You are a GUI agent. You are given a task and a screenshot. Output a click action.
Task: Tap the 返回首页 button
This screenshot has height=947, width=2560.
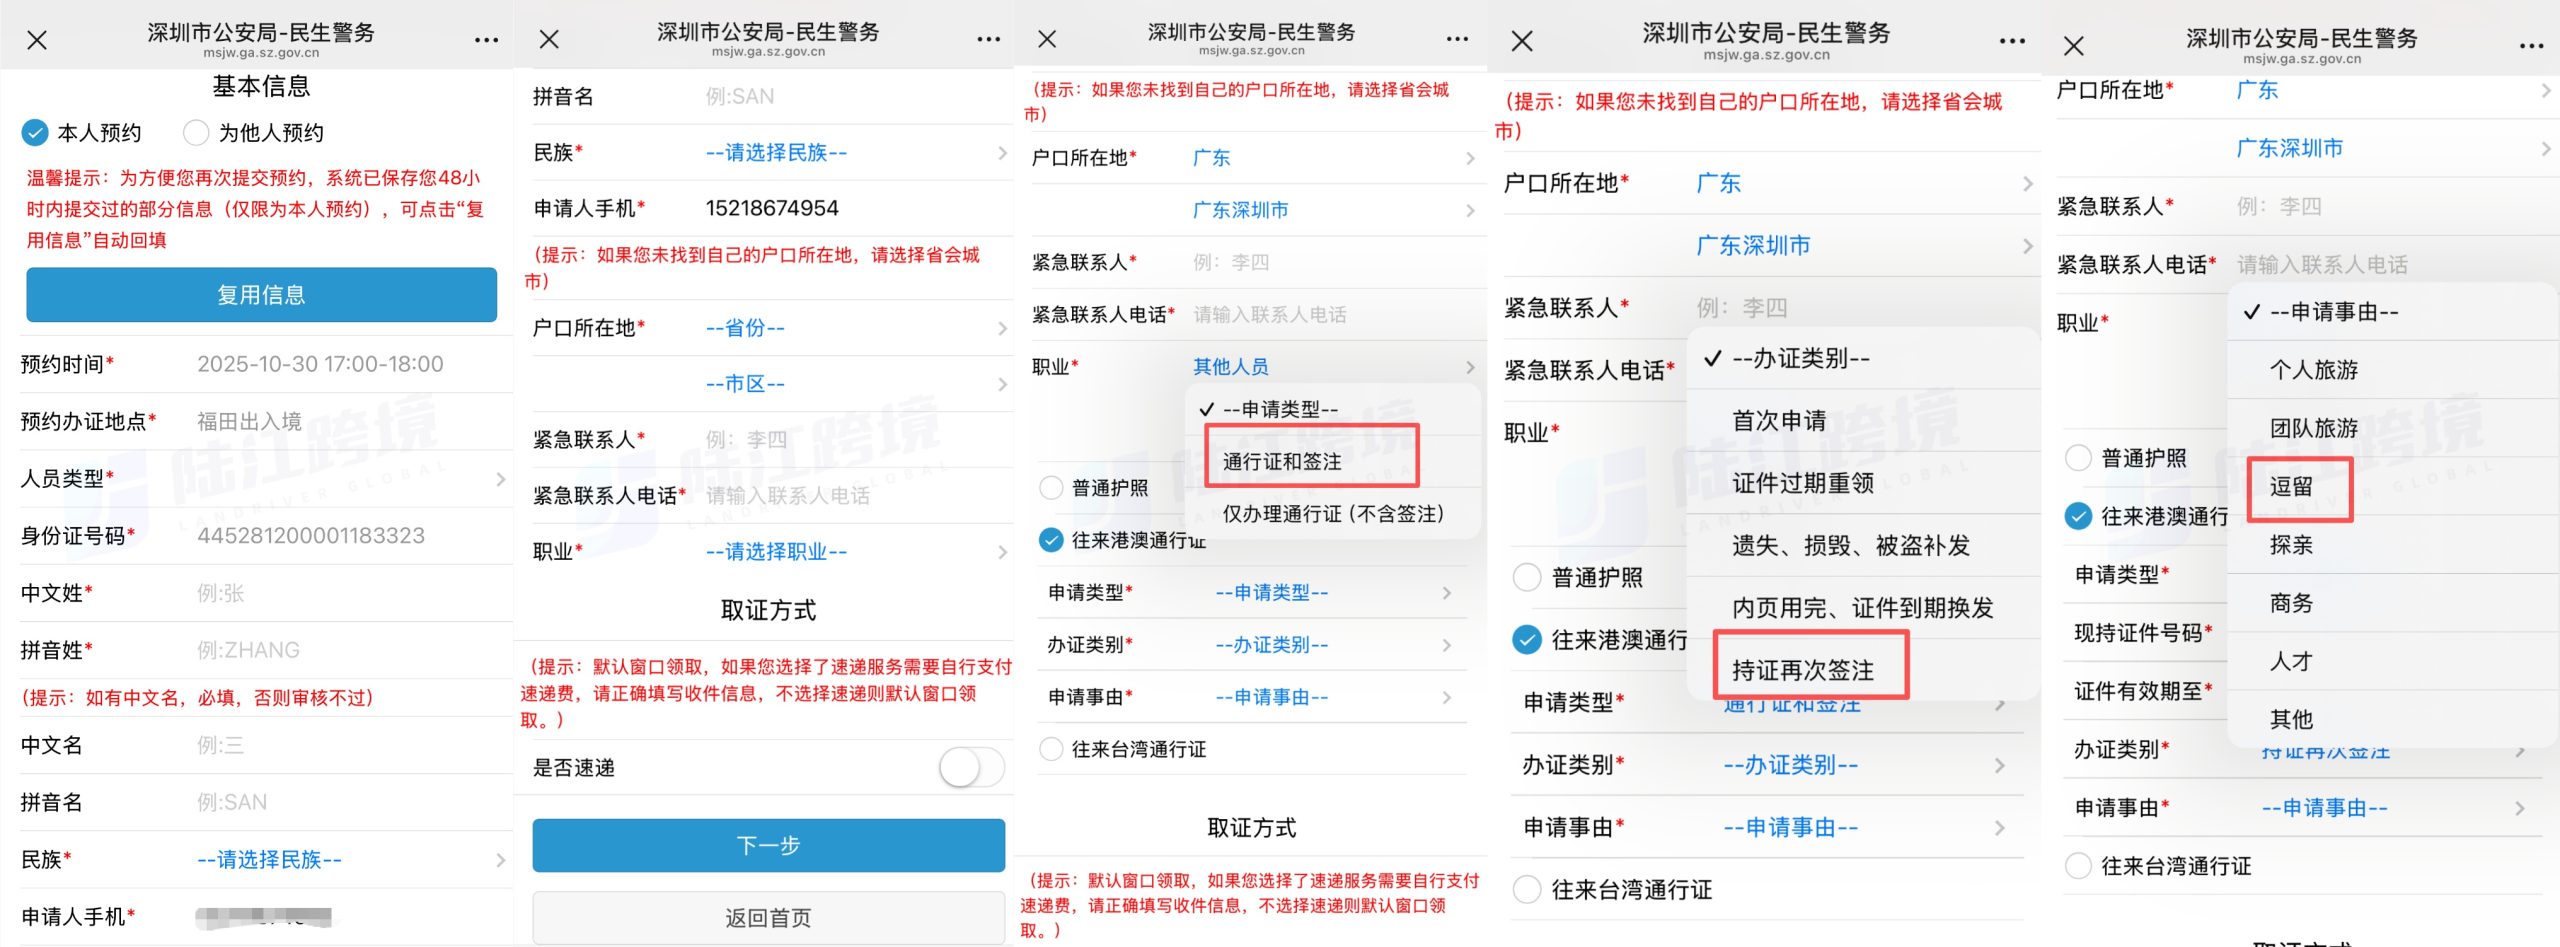click(768, 918)
